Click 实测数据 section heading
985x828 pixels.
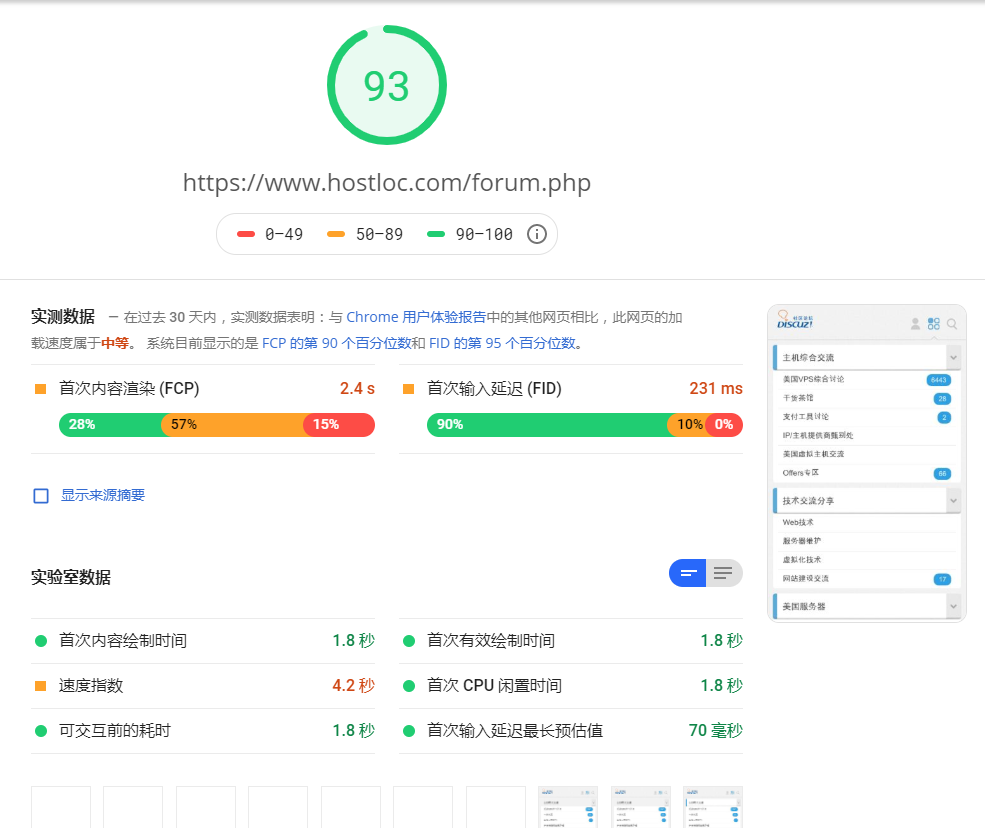coord(63,317)
